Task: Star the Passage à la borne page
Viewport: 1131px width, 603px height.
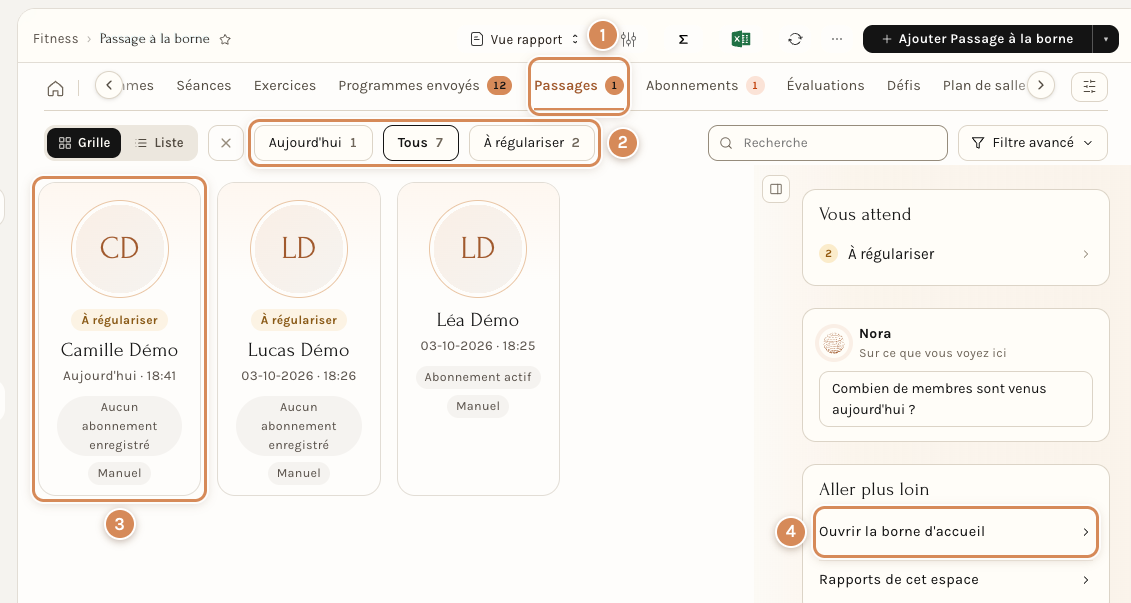Action: coord(225,40)
